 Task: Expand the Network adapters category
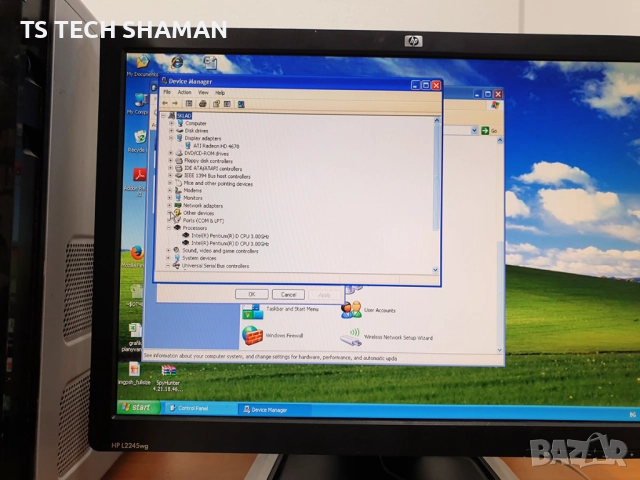click(170, 205)
